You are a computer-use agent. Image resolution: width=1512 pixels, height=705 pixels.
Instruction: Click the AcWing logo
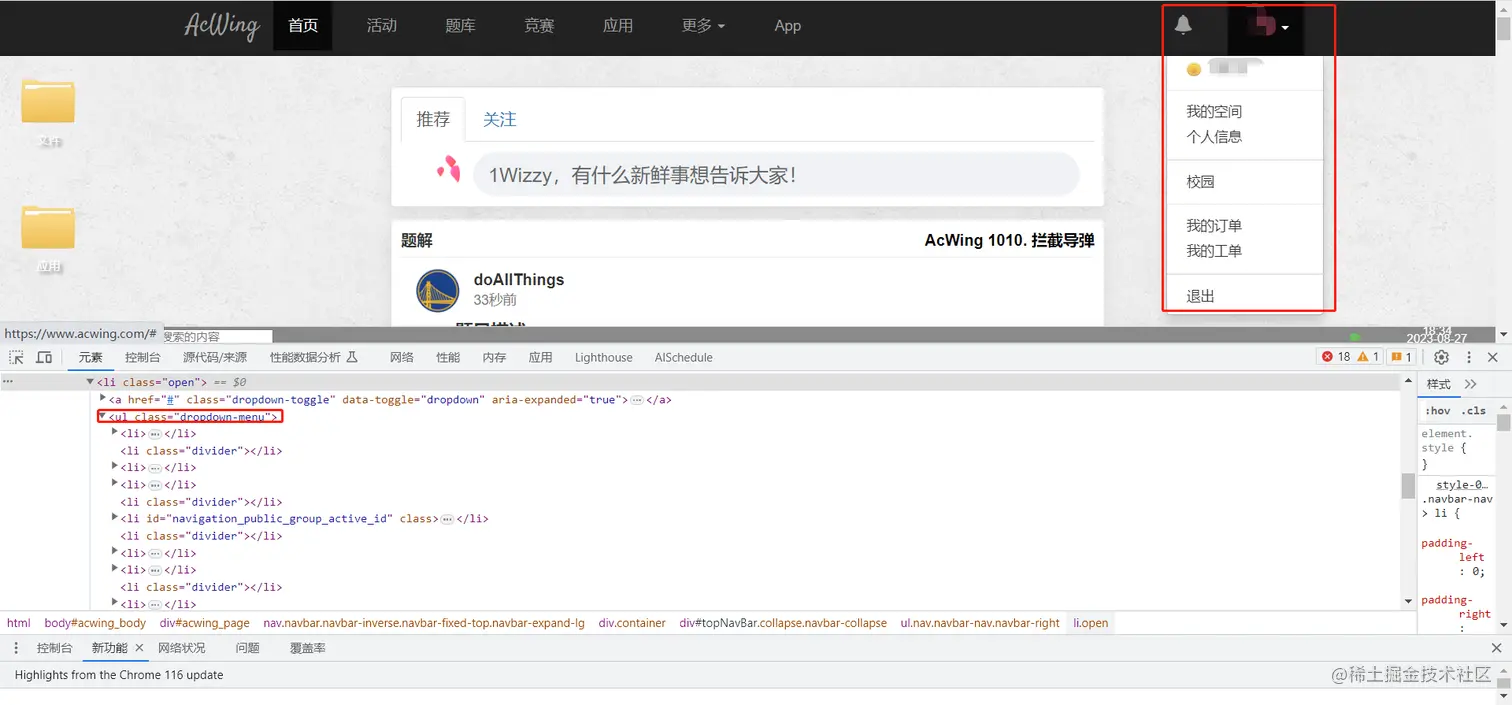222,25
